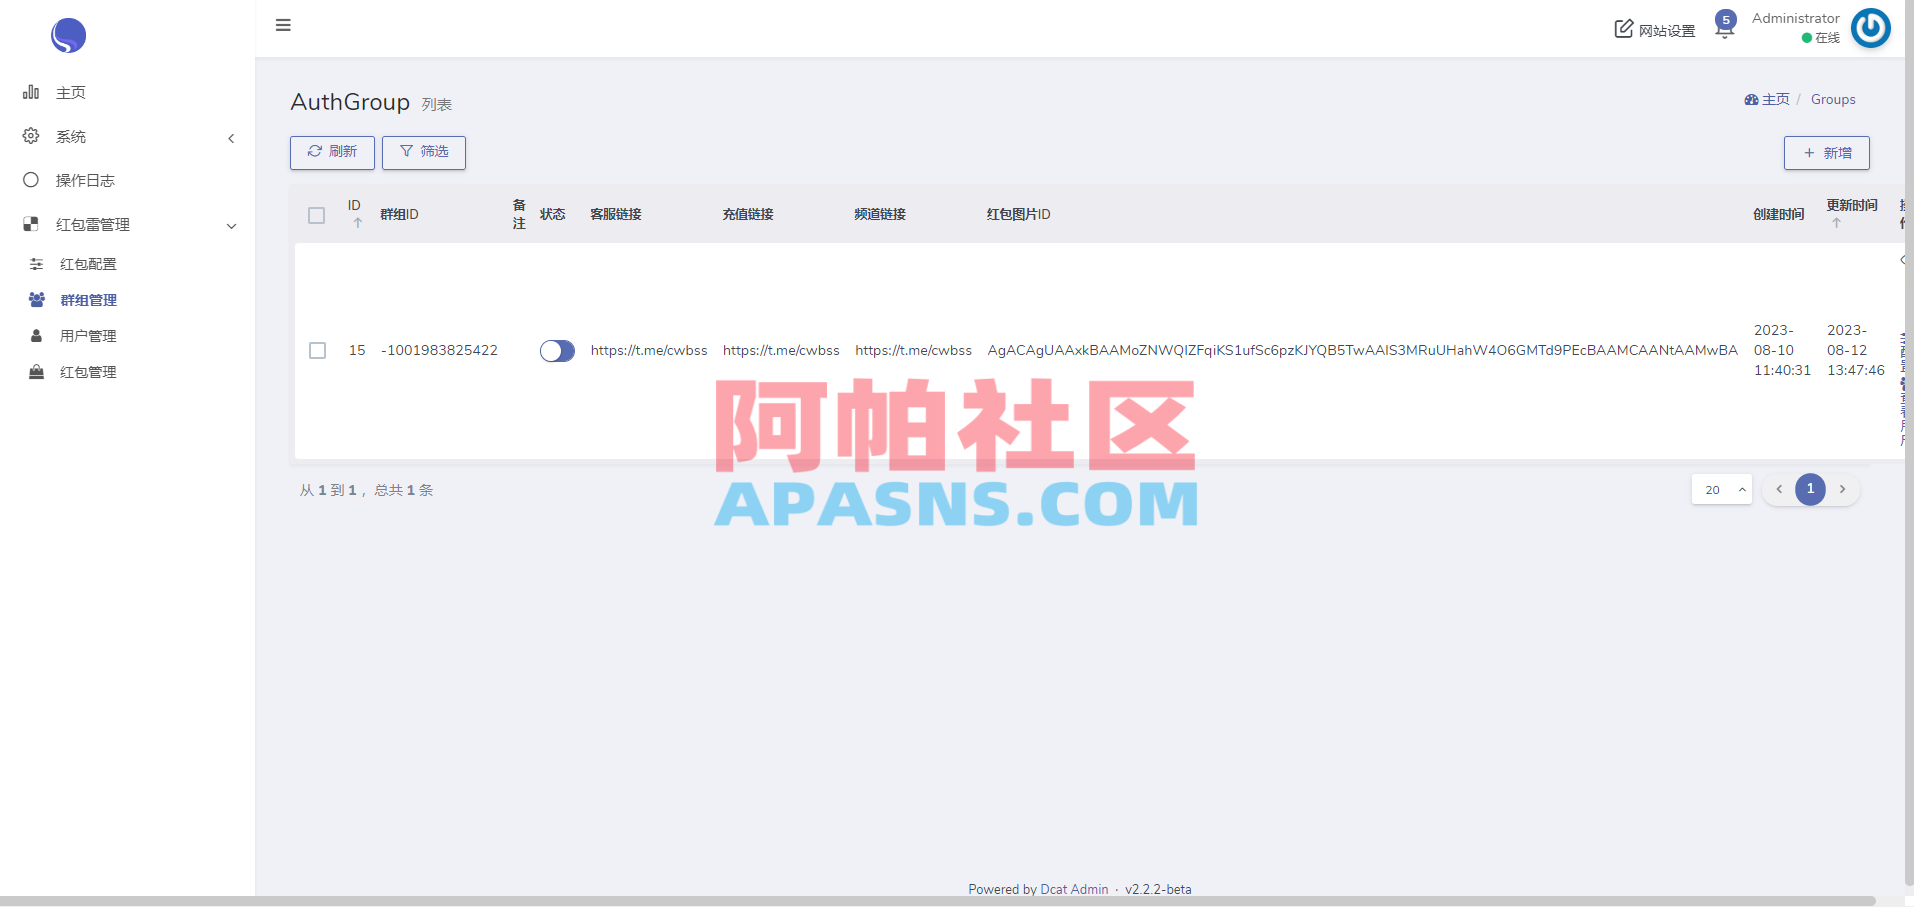The height and width of the screenshot is (907, 1914).
Task: Click the site logo icon
Action: 68,35
